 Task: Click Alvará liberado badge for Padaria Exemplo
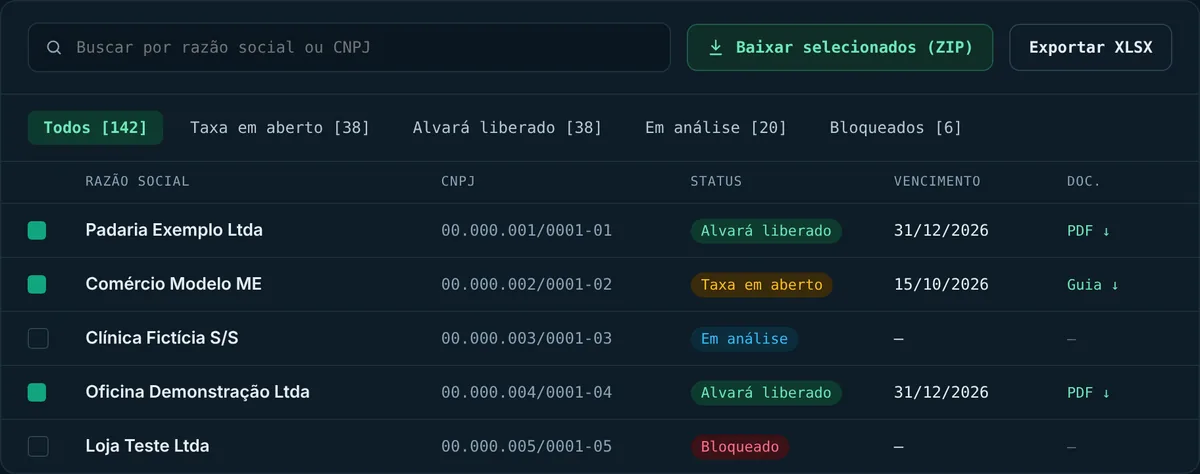766,230
